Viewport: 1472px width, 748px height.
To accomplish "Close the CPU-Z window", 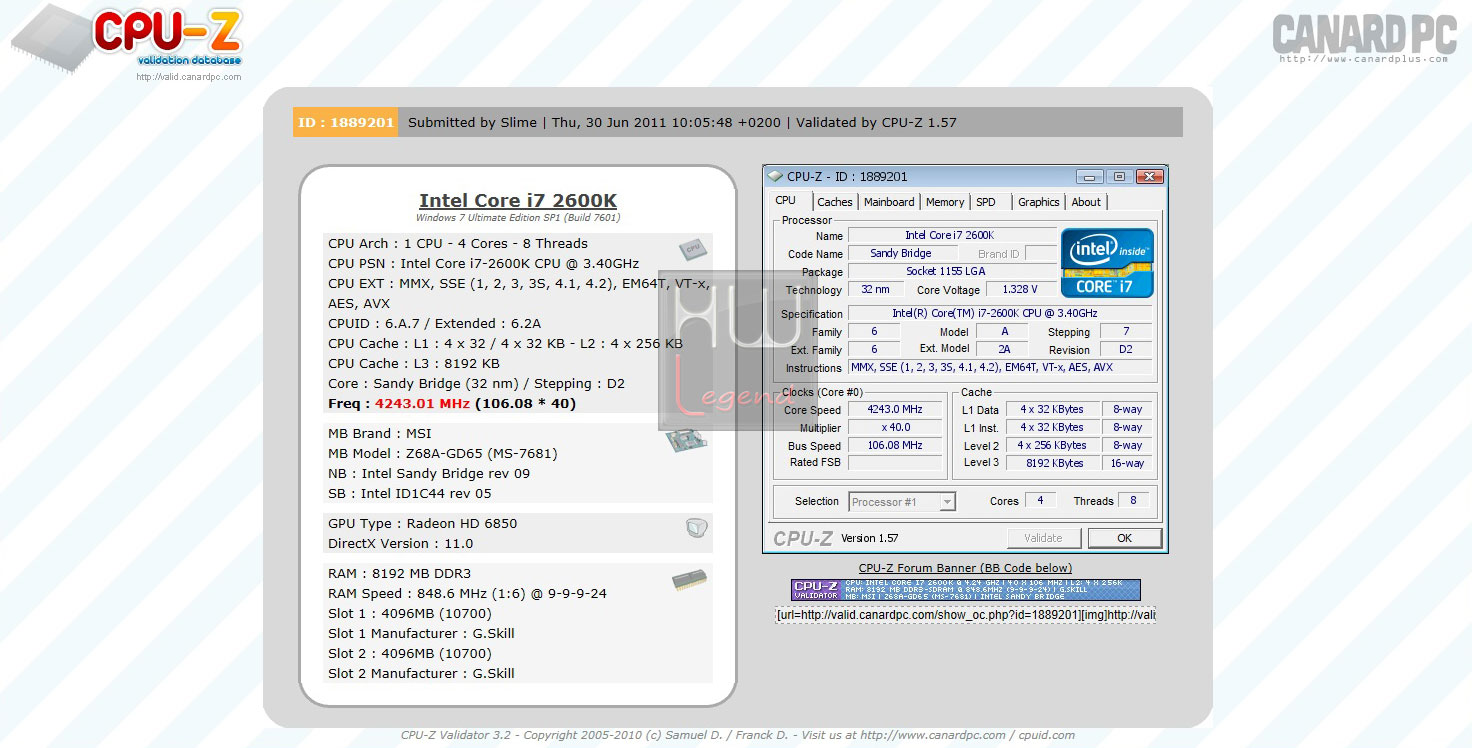I will (x=1149, y=176).
